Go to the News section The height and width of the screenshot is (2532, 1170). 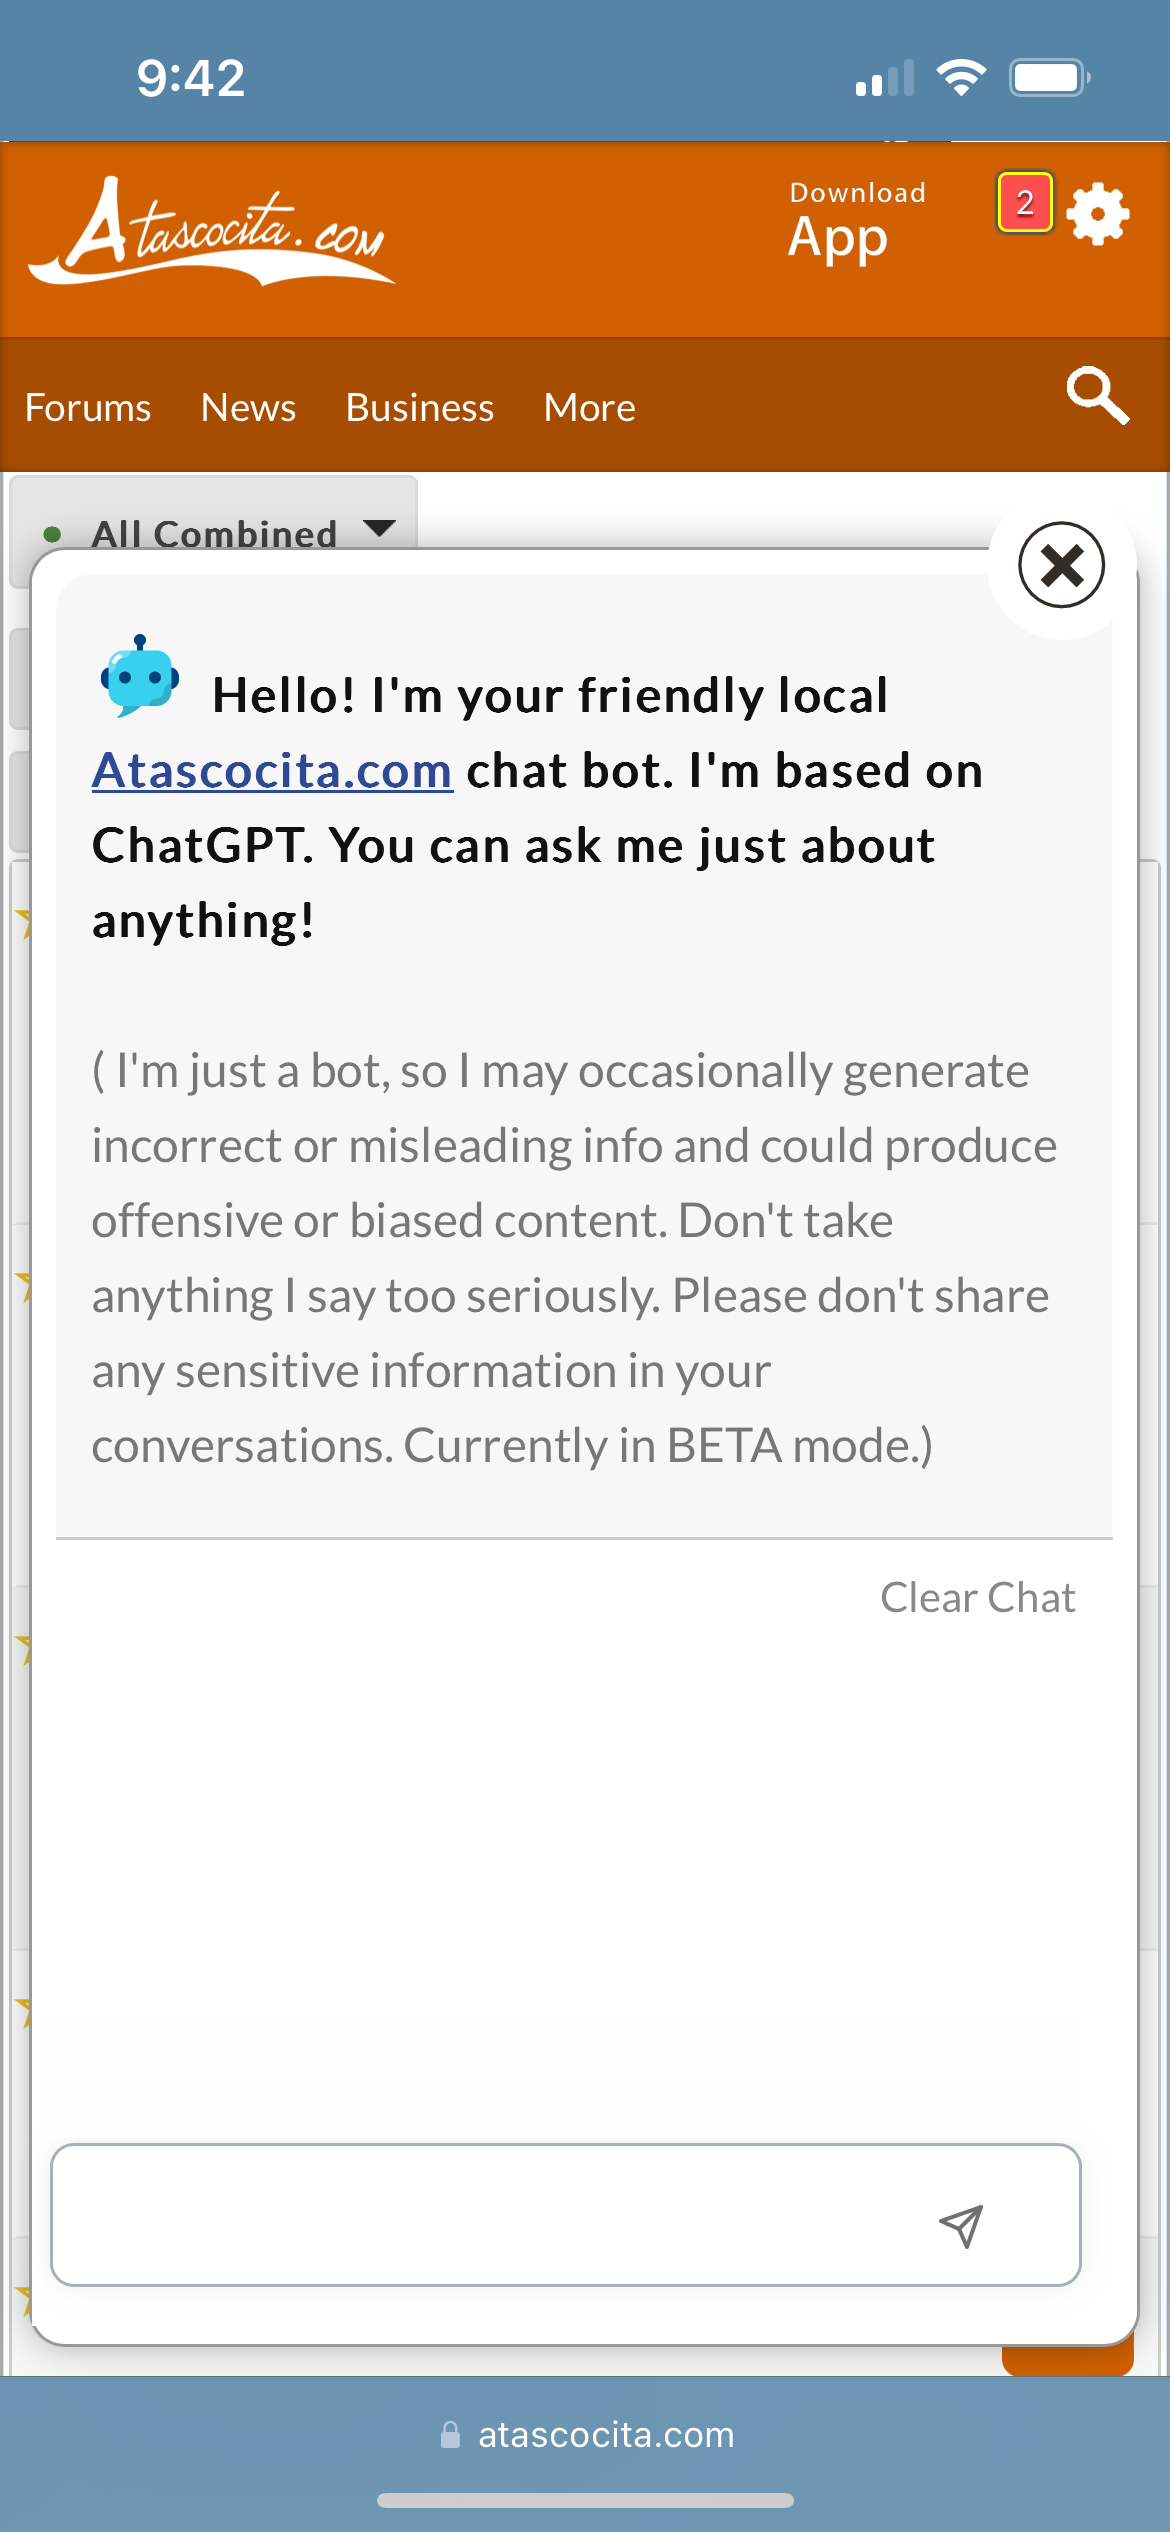pos(248,408)
